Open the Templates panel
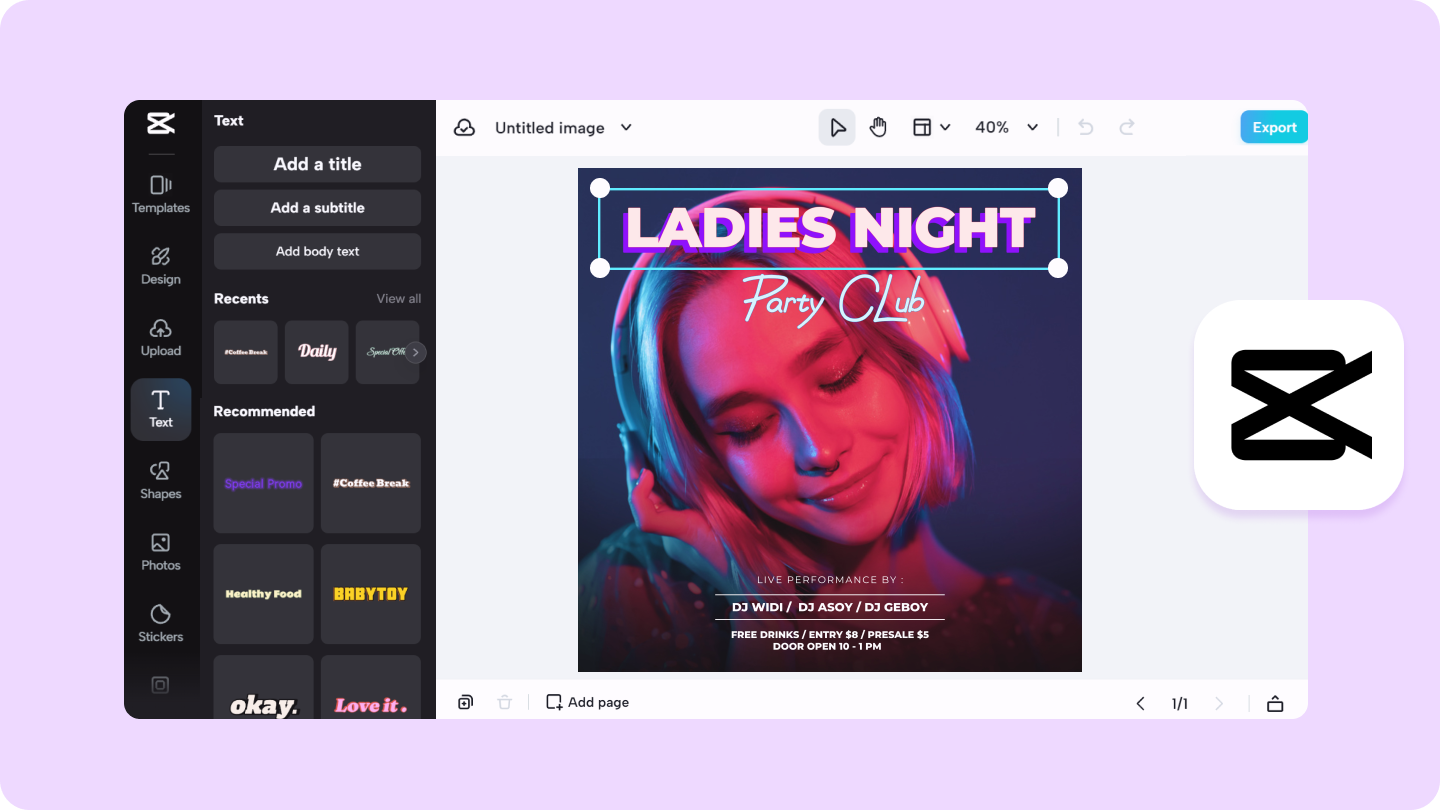The height and width of the screenshot is (810, 1440). click(x=161, y=194)
